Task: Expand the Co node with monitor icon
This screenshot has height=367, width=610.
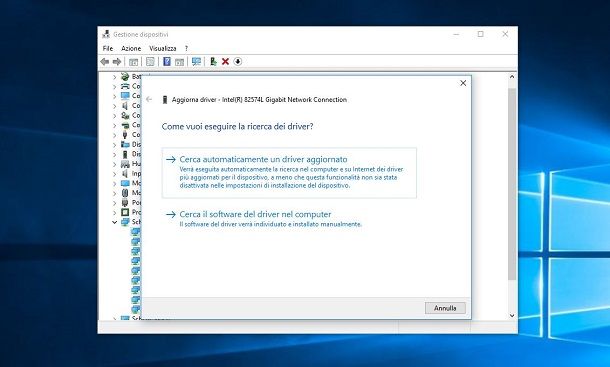Action: pyautogui.click(x=114, y=96)
